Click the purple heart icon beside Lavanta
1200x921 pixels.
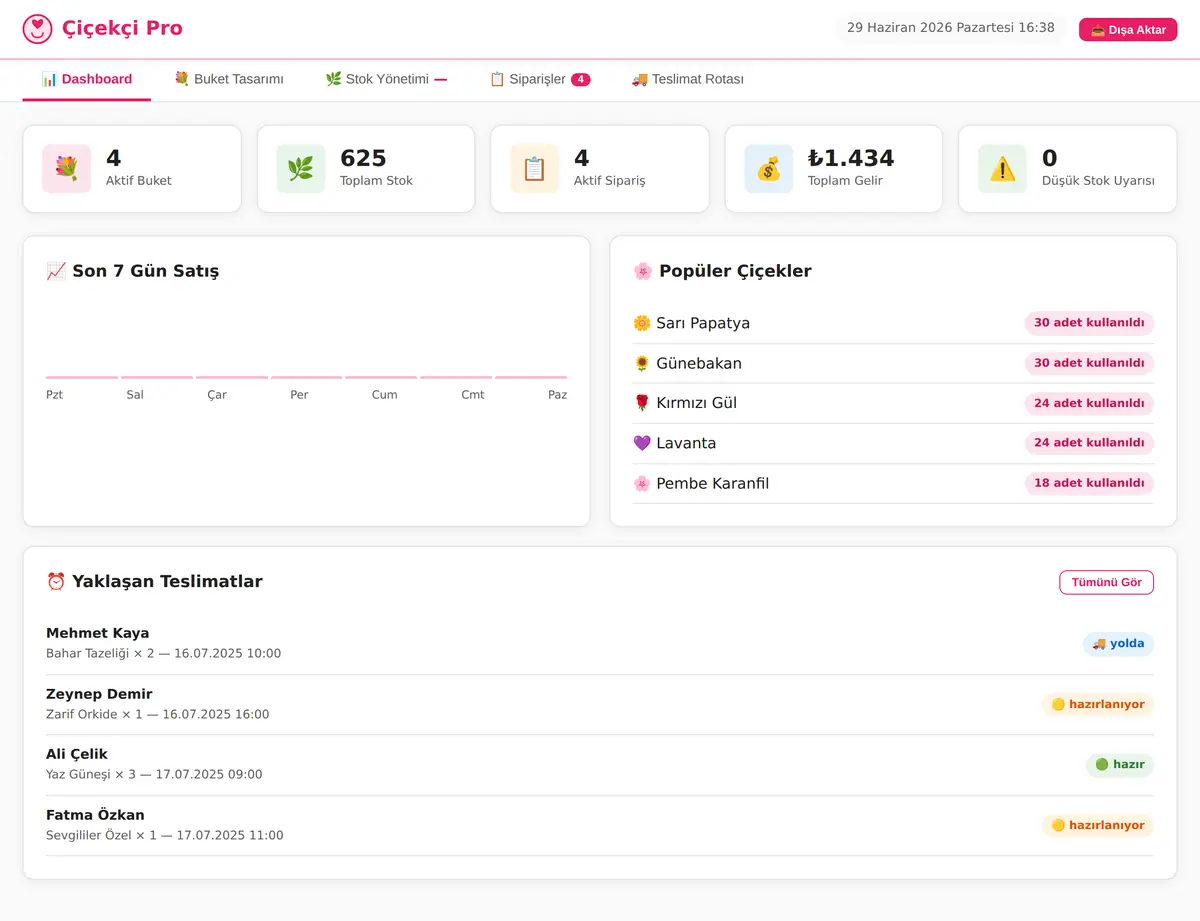642,443
